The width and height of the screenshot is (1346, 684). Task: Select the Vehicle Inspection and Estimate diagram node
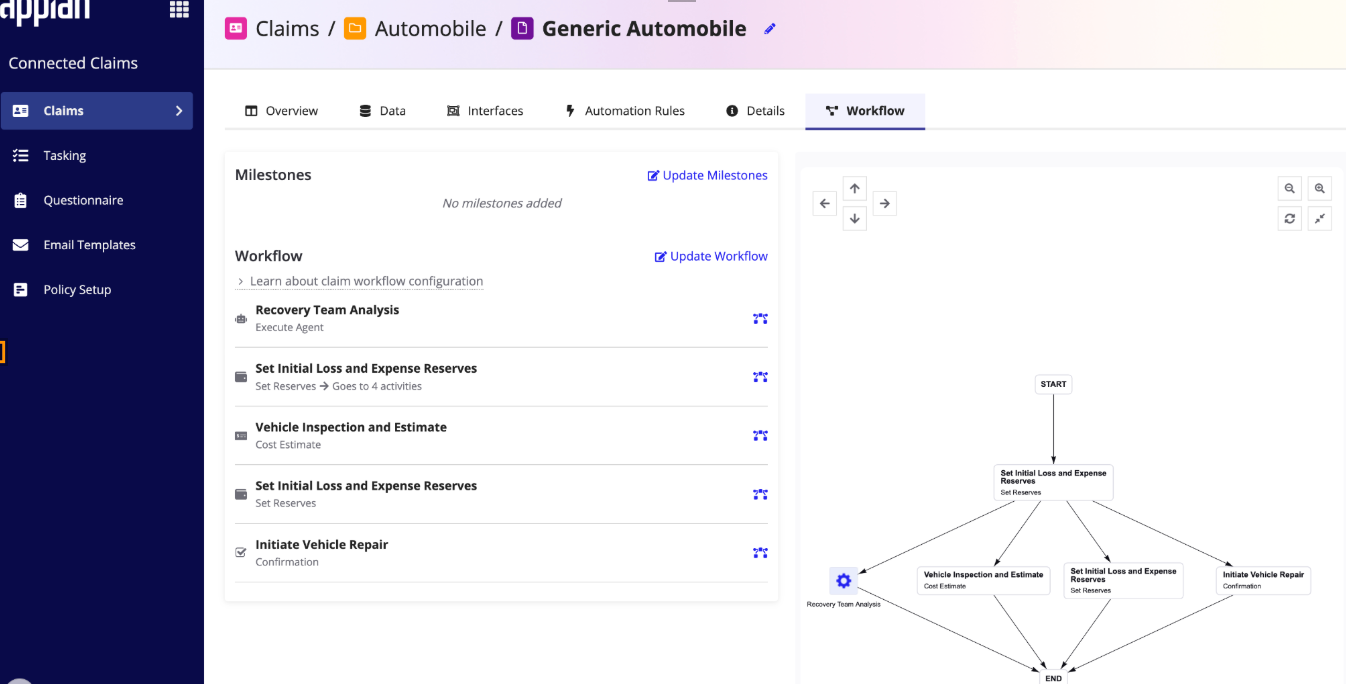(983, 580)
